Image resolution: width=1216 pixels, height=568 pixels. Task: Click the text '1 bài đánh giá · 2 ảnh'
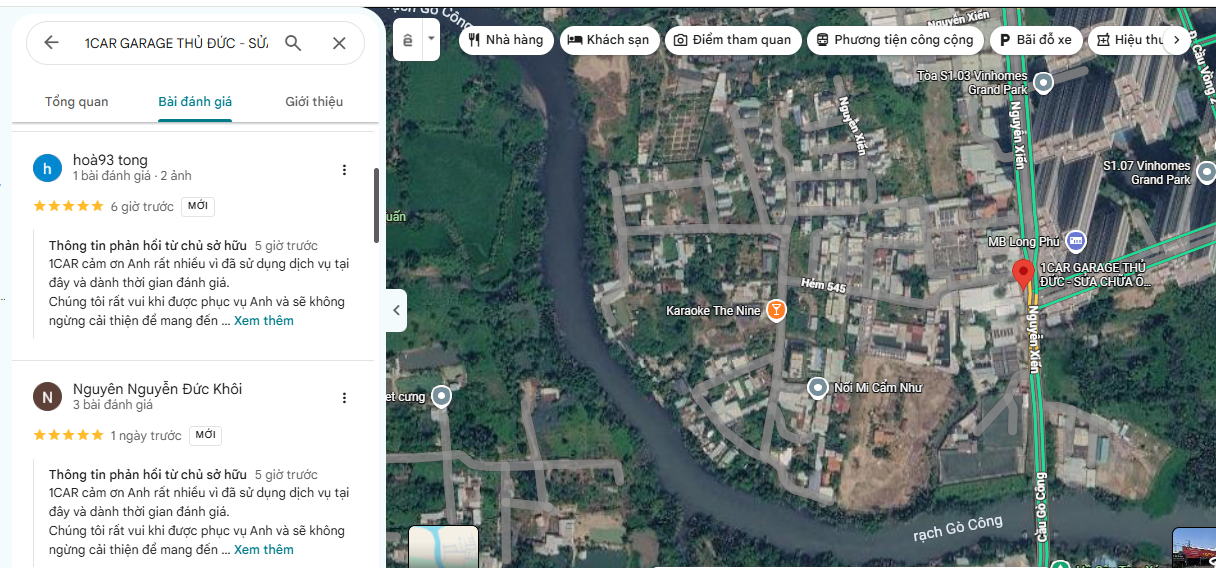point(132,176)
